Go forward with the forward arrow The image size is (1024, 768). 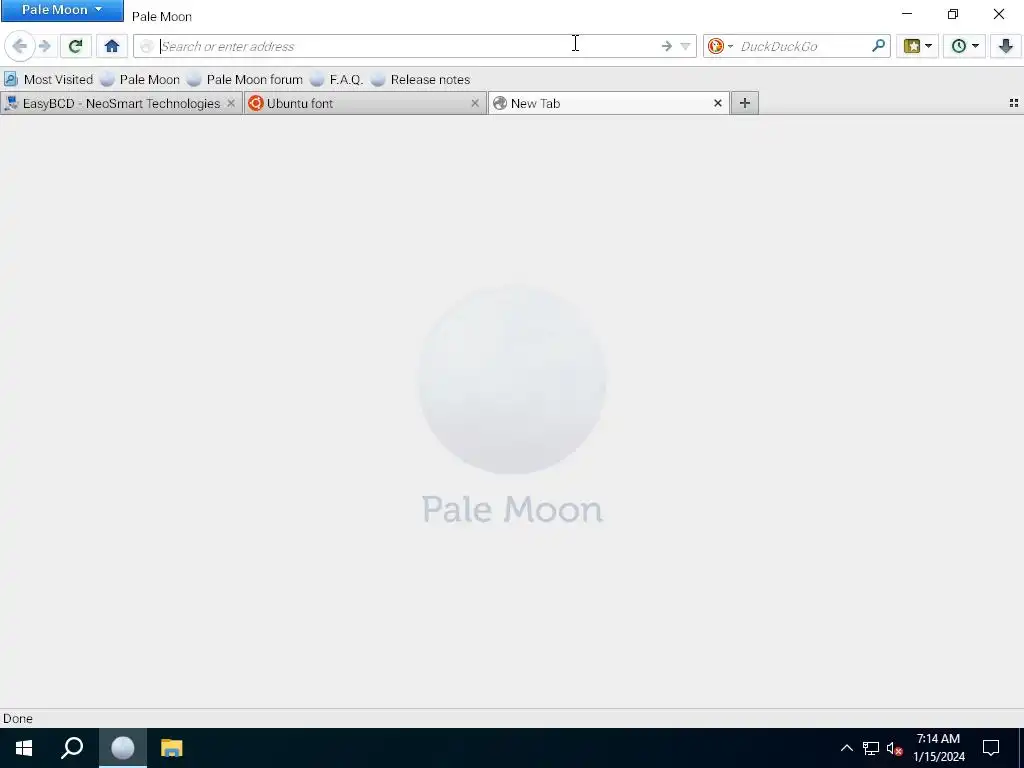(x=44, y=46)
